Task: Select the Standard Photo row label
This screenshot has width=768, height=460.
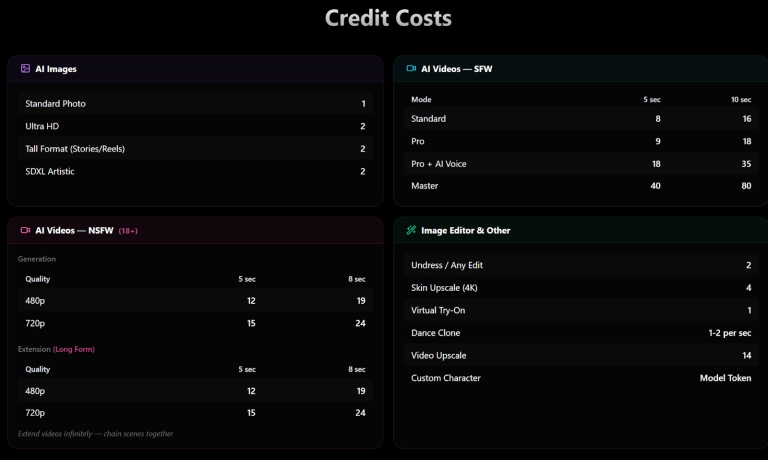Action: [55, 104]
